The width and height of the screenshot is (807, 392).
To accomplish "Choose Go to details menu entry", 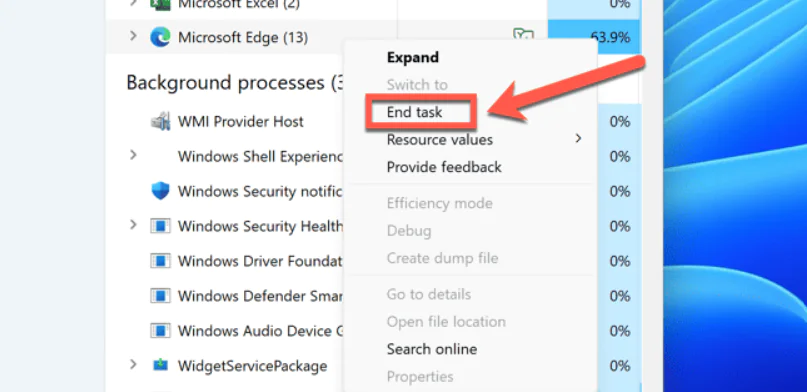I will click(x=429, y=294).
